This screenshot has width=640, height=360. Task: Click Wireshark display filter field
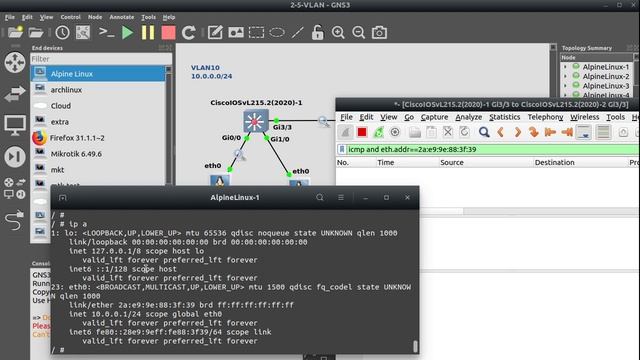pyautogui.click(x=493, y=149)
